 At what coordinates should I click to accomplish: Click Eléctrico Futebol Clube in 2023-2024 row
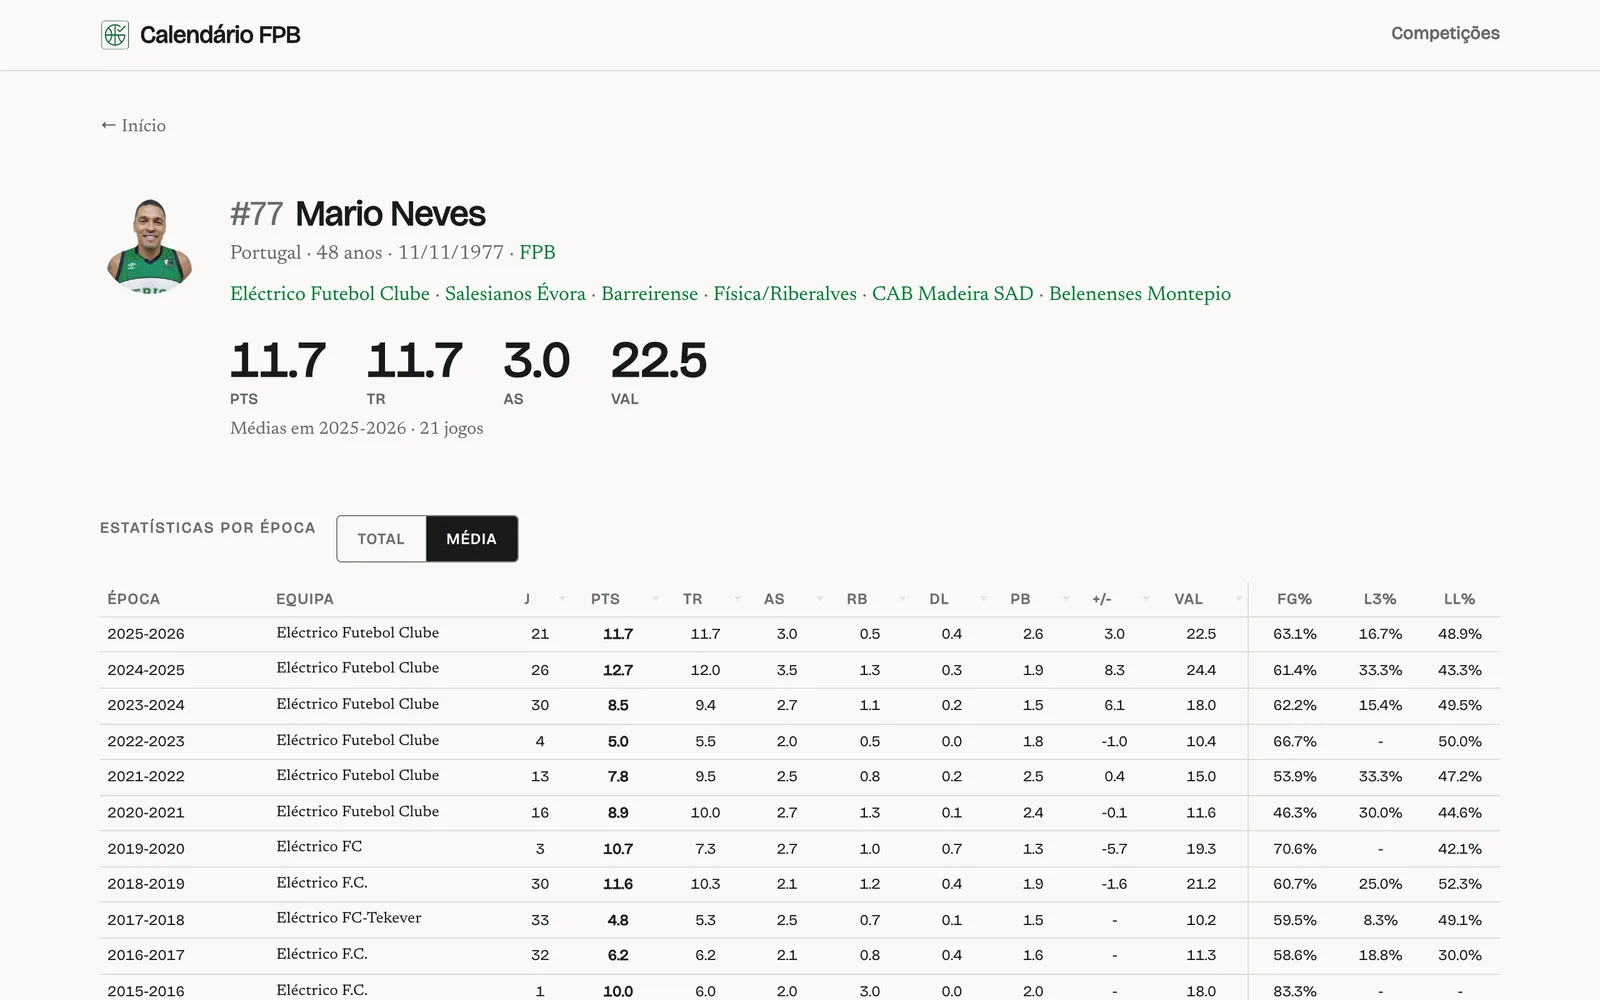[358, 704]
